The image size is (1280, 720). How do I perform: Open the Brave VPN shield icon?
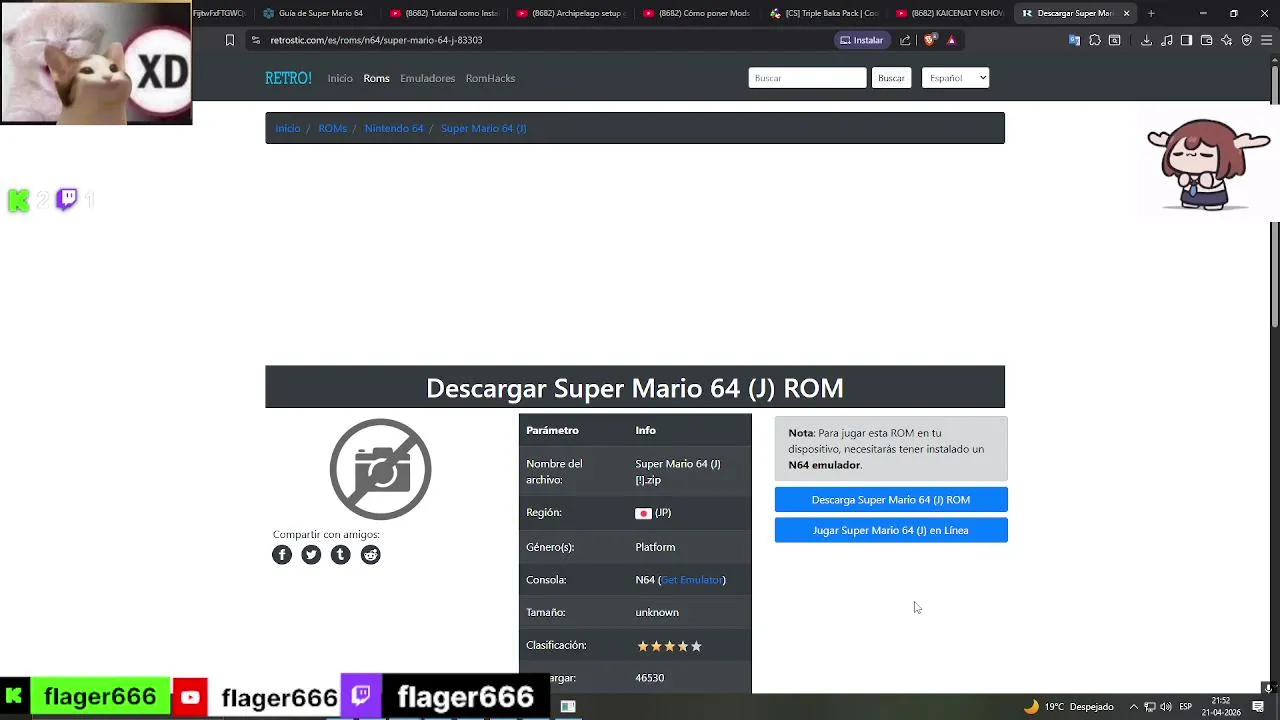tap(1246, 40)
